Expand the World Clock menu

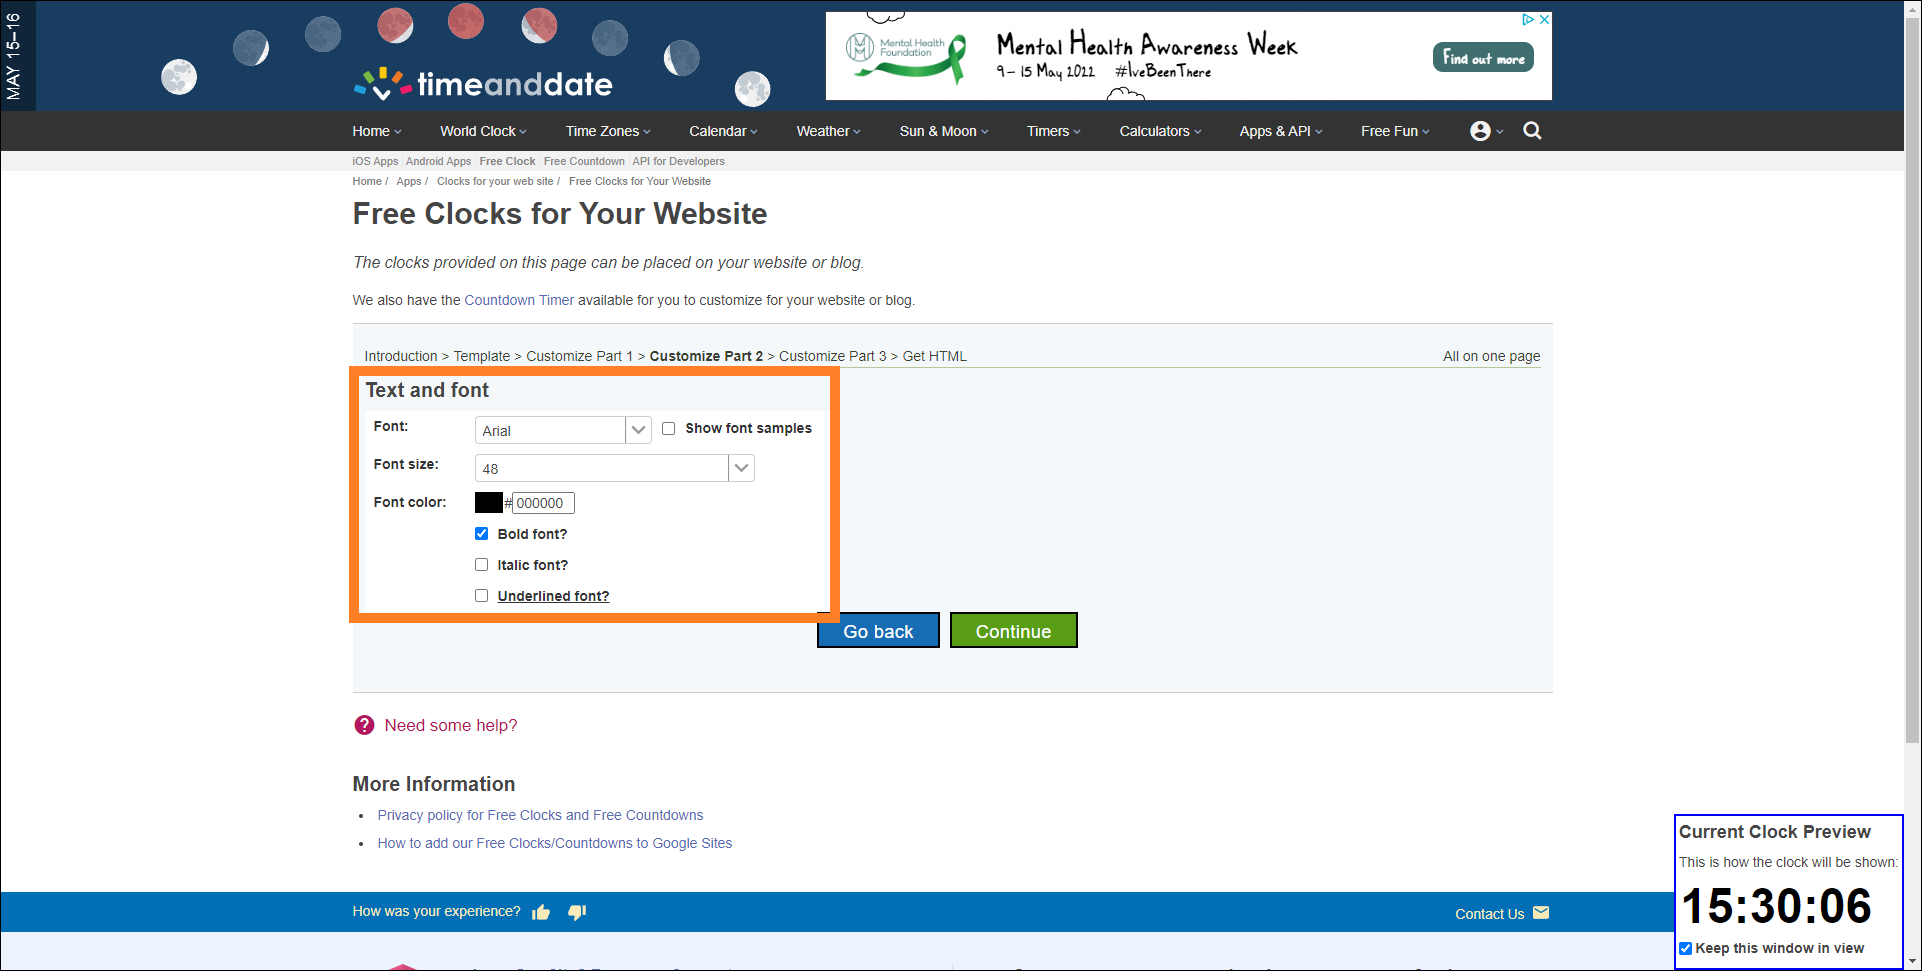483,131
